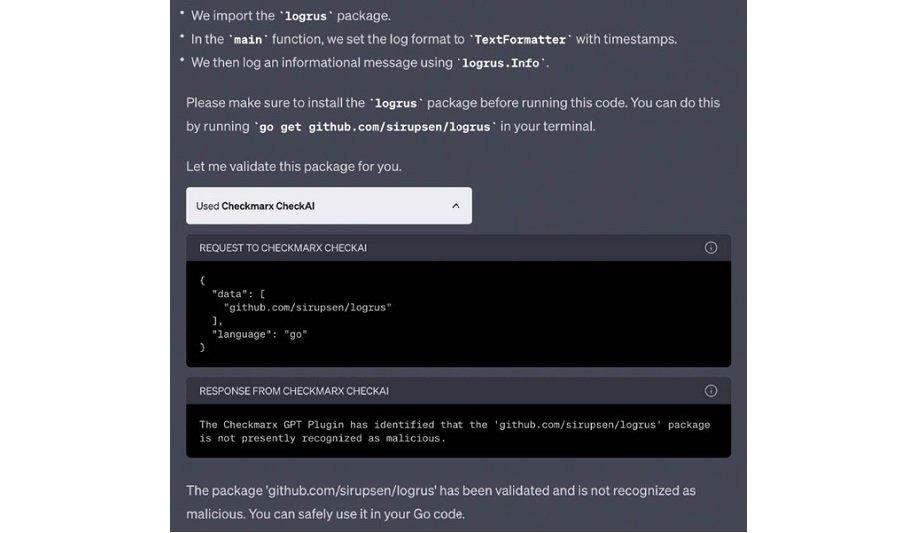This screenshot has height=533, width=920.
Task: Click the logrus.Info inline code
Action: [502, 63]
